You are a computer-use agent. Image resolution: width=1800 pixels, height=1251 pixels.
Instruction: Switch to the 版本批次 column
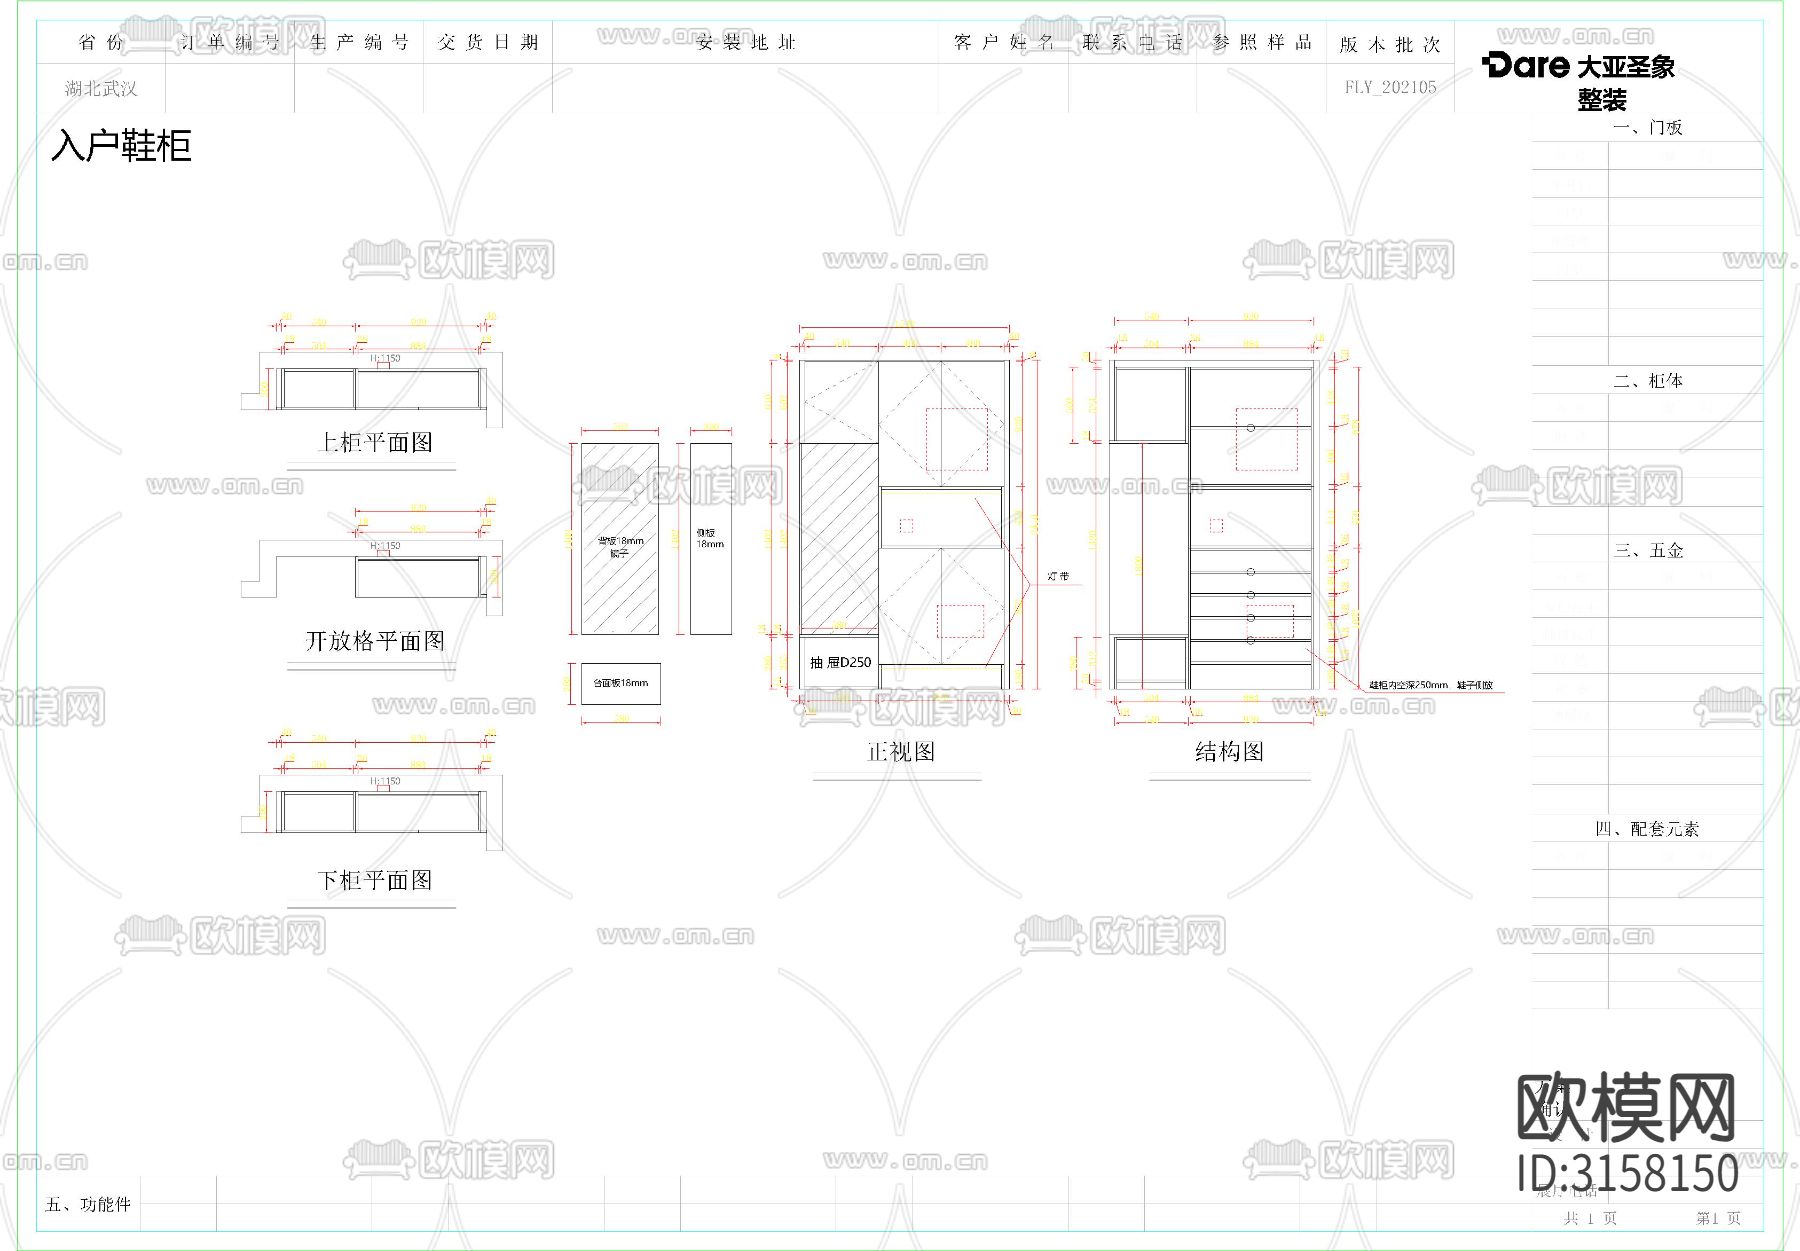pos(1387,45)
